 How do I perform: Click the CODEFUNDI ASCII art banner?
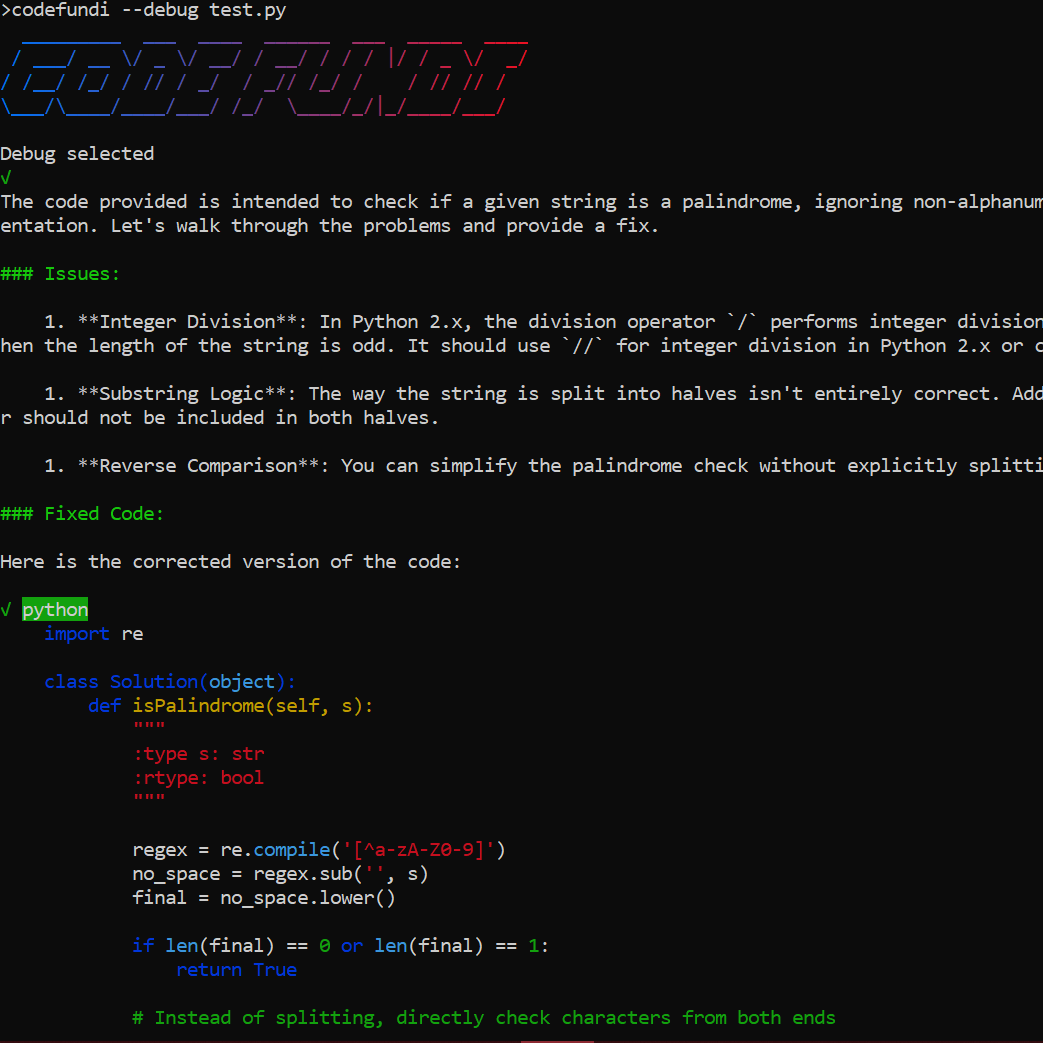(264, 78)
